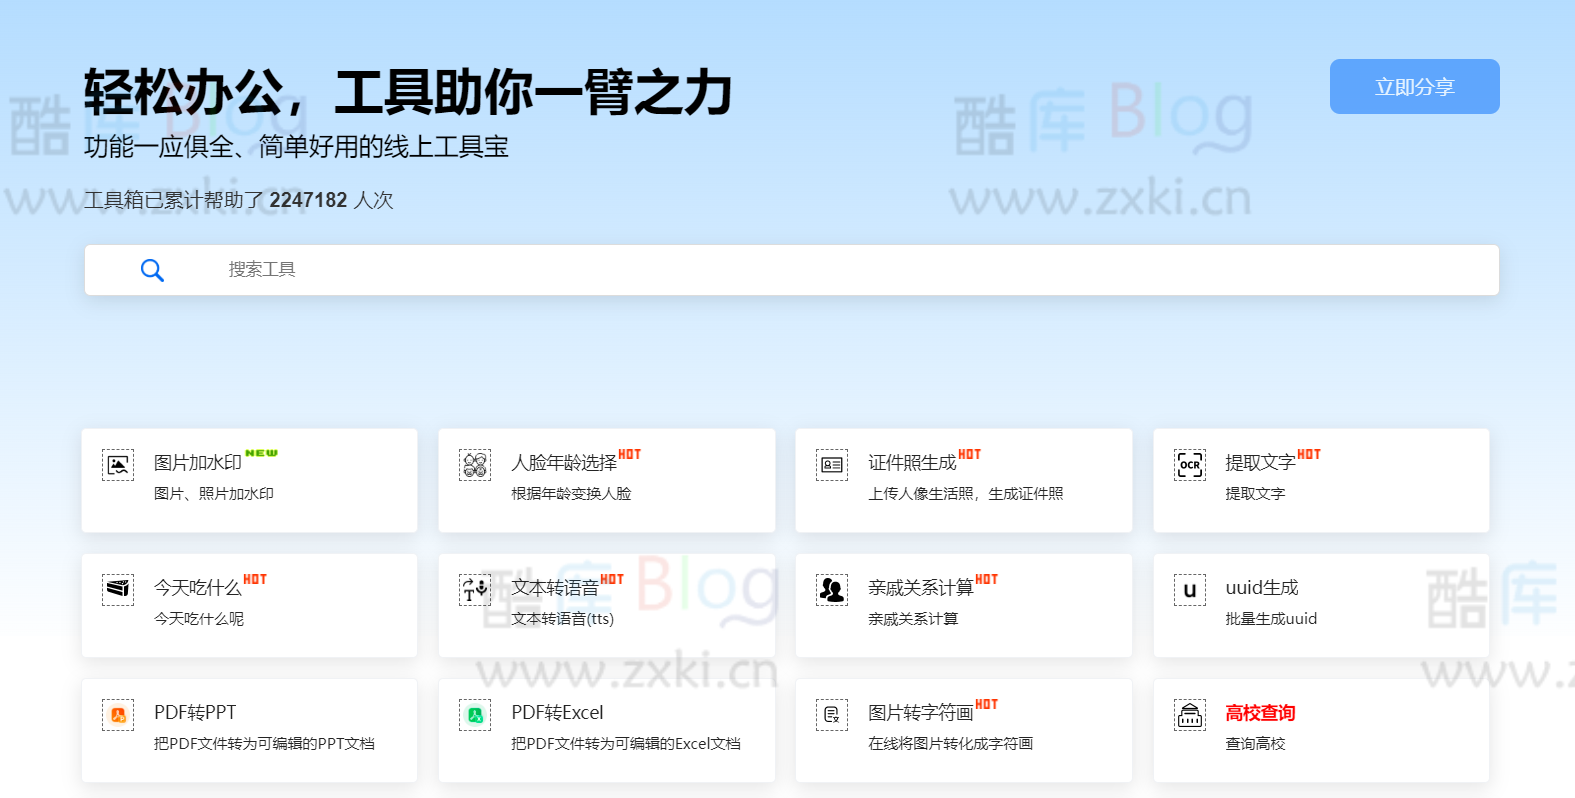1575x798 pixels.
Task: Click the PDF转Excel green file icon
Action: tap(475, 715)
